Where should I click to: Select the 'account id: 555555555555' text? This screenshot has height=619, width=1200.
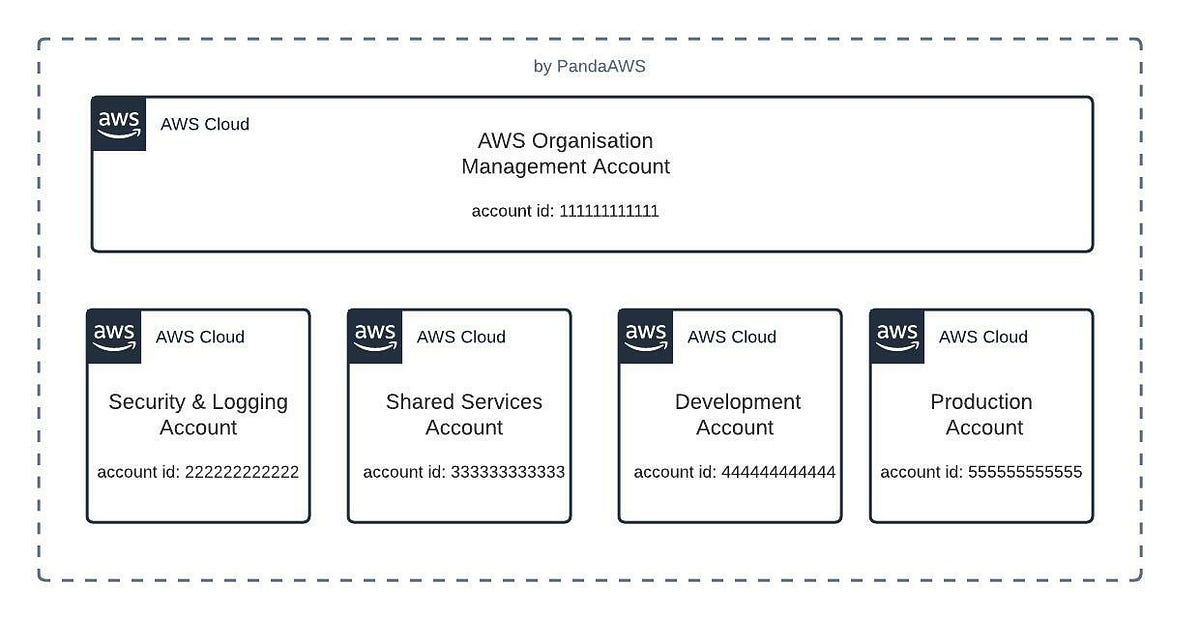tap(981, 472)
